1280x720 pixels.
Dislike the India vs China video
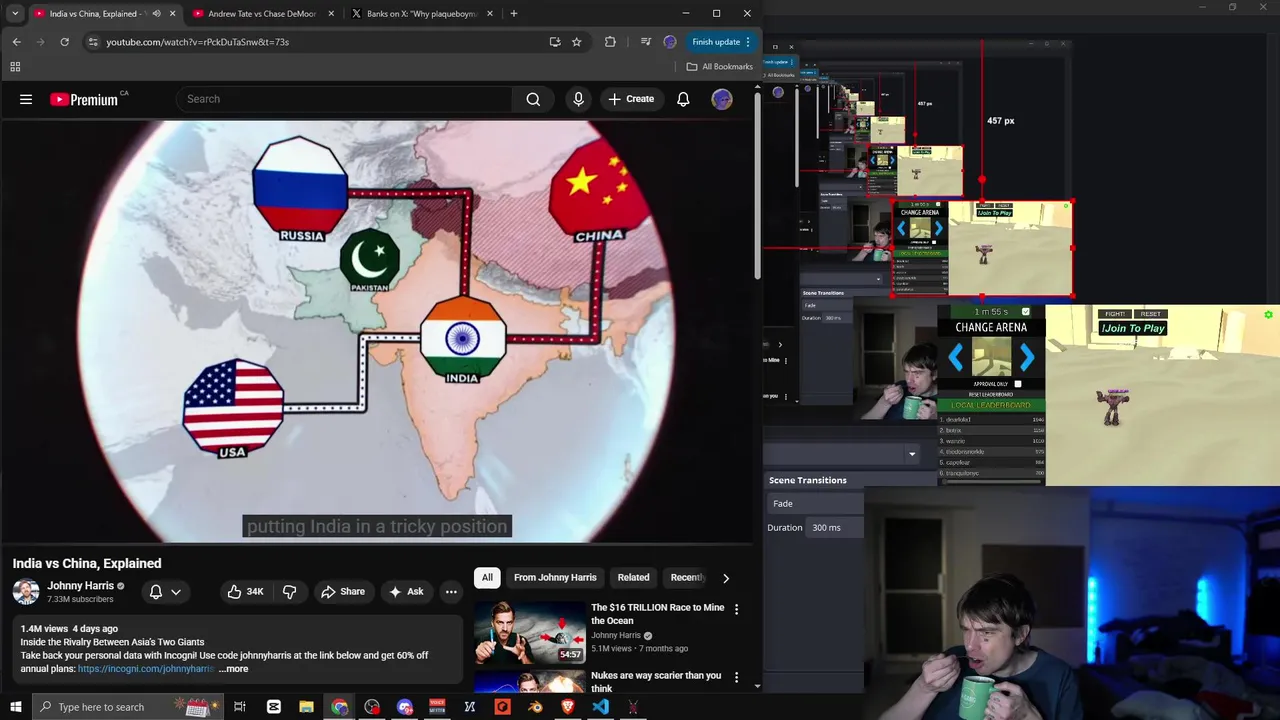pyautogui.click(x=290, y=591)
